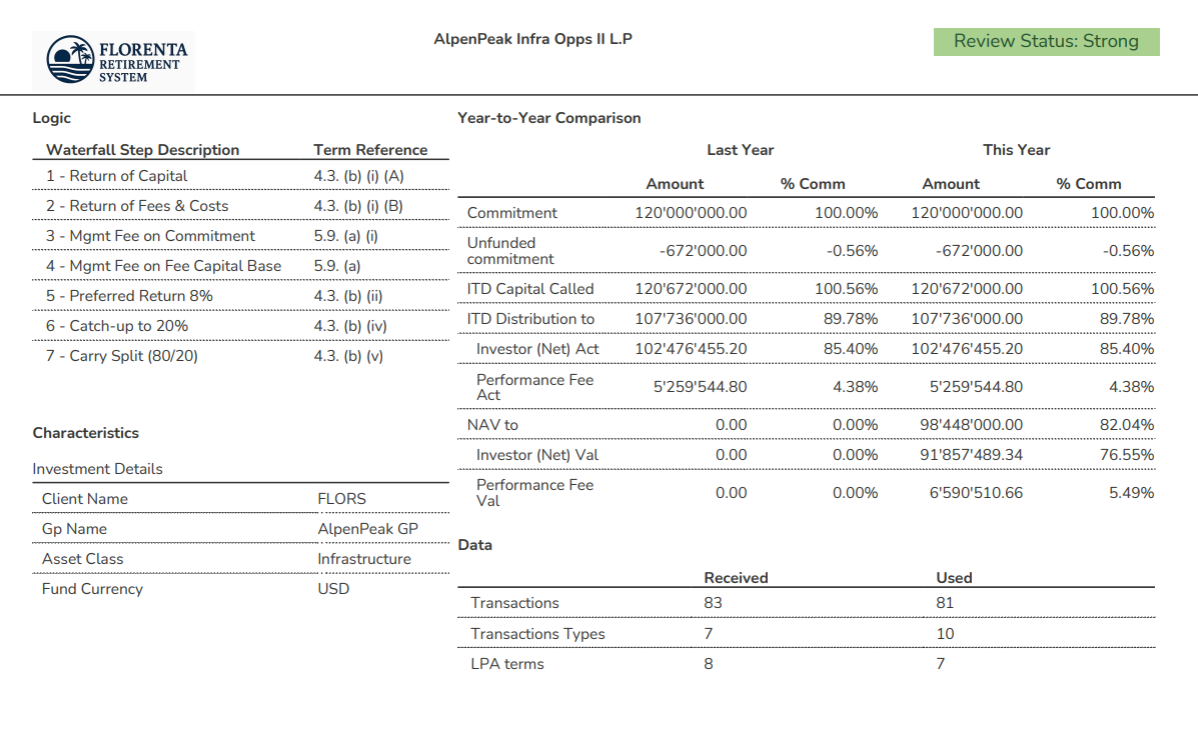
Task: Click the Received column header
Action: pos(736,578)
